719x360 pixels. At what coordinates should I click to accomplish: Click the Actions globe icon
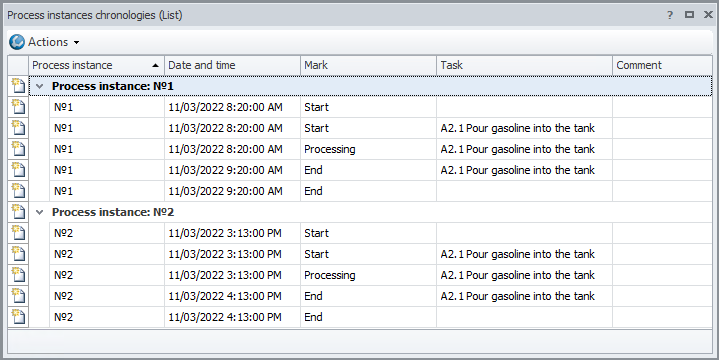click(17, 42)
